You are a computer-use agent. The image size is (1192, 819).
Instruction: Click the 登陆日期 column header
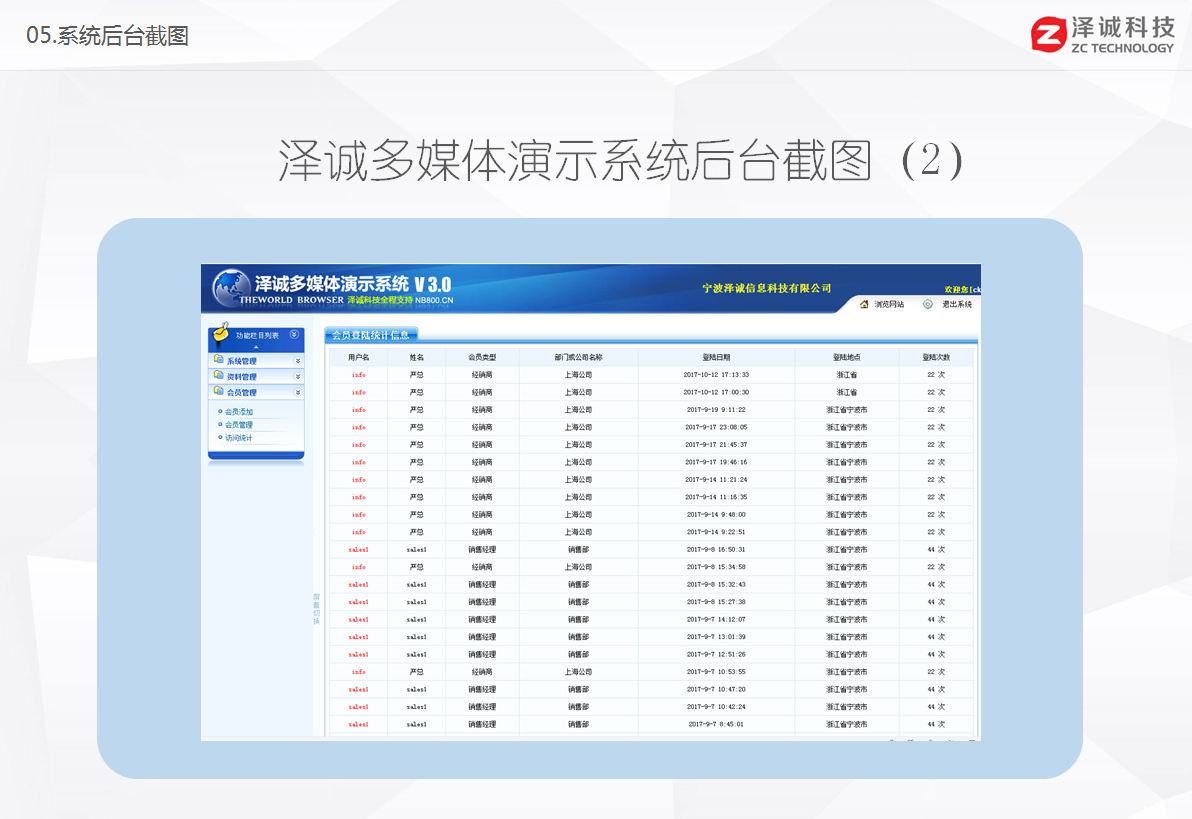point(716,357)
